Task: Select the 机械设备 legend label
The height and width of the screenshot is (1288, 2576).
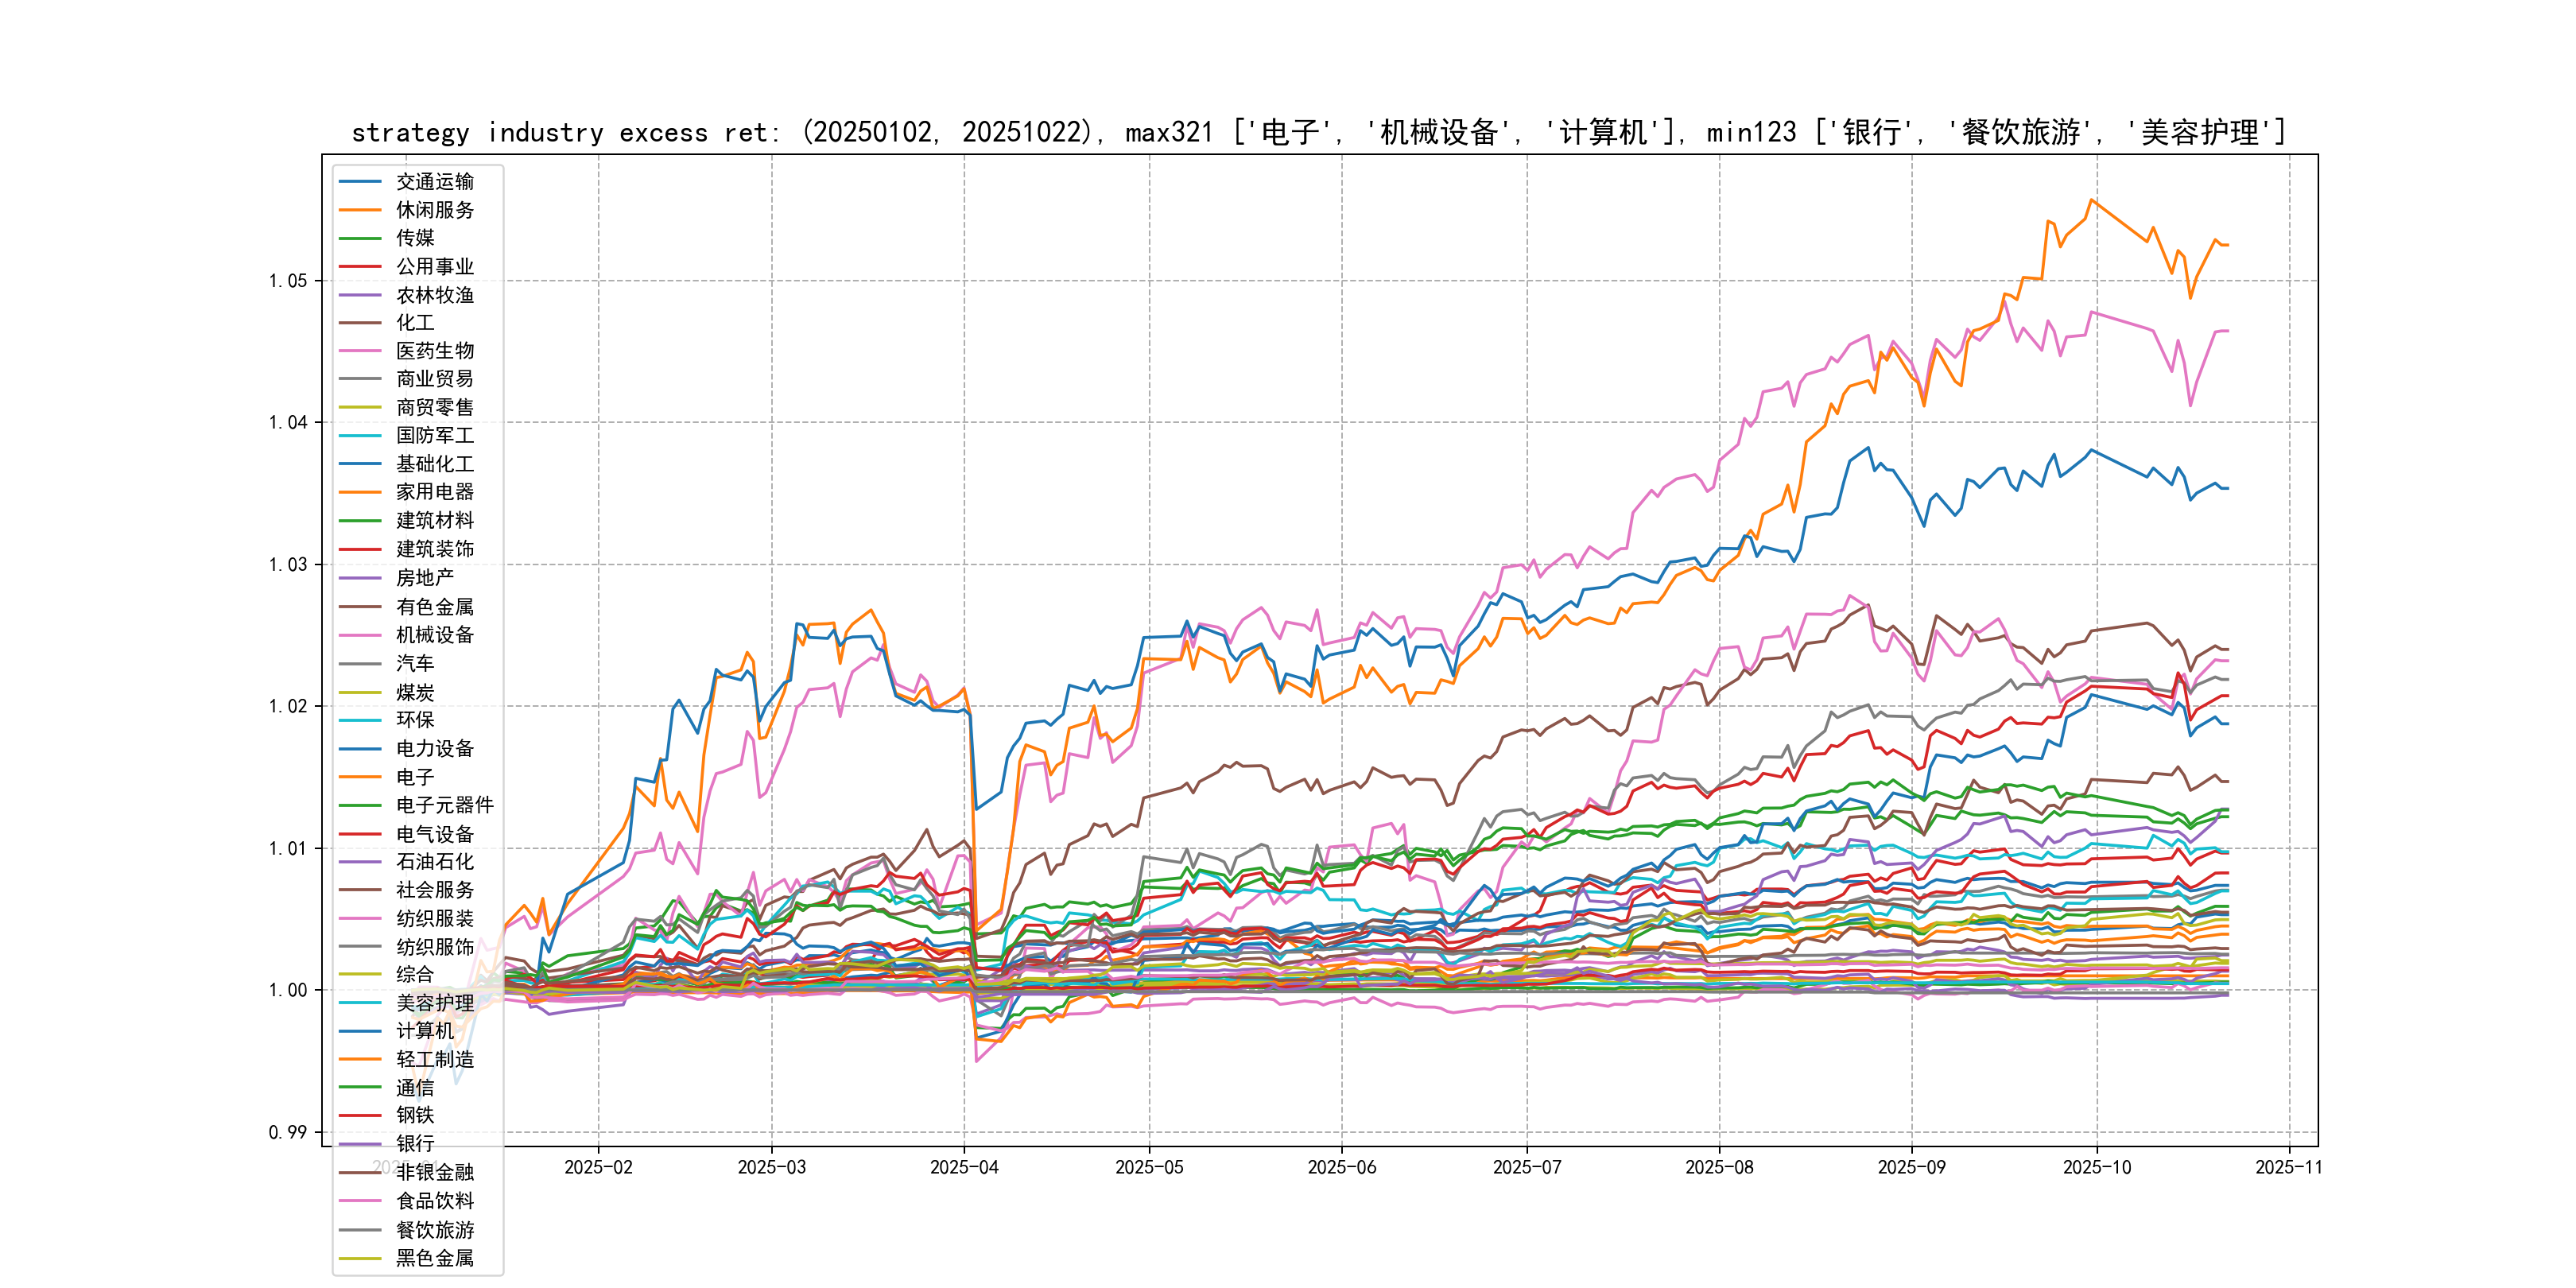Action: [x=435, y=635]
